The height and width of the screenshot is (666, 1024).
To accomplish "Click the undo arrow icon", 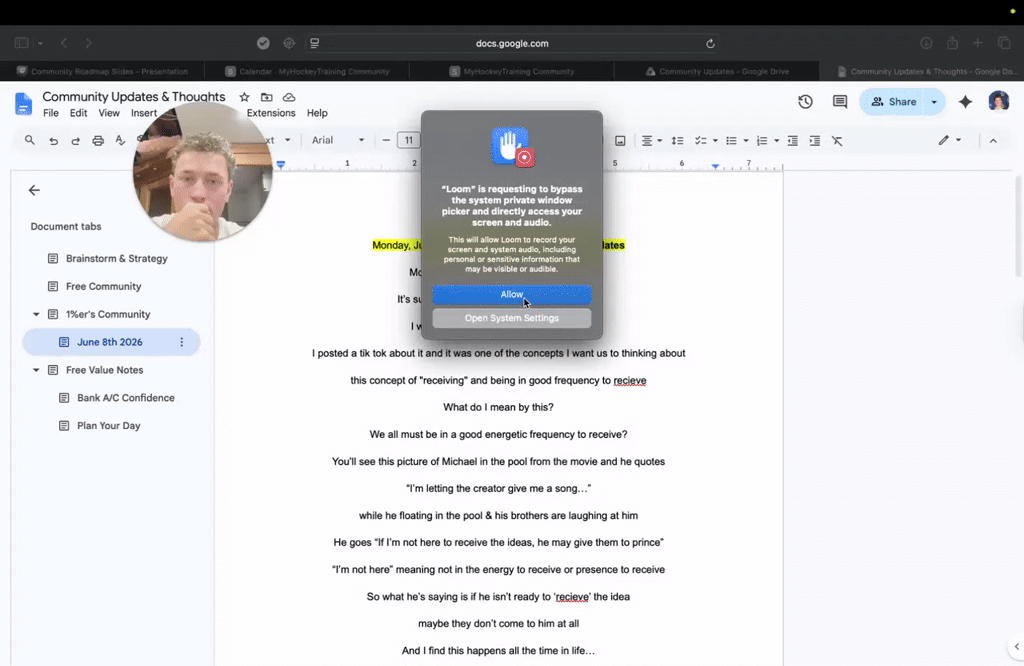I will (54, 140).
